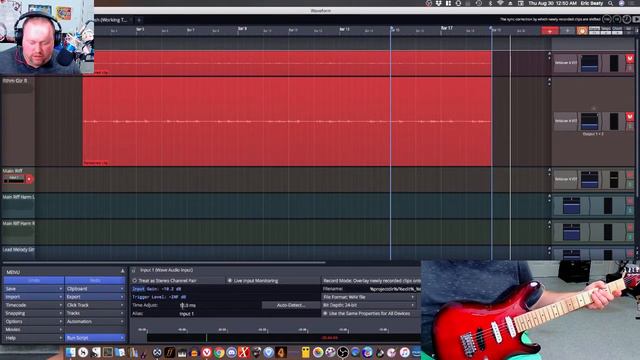Screen dimensions: 640x360
Task: Click the orange icon beside the plus buttons
Action: click(x=582, y=31)
